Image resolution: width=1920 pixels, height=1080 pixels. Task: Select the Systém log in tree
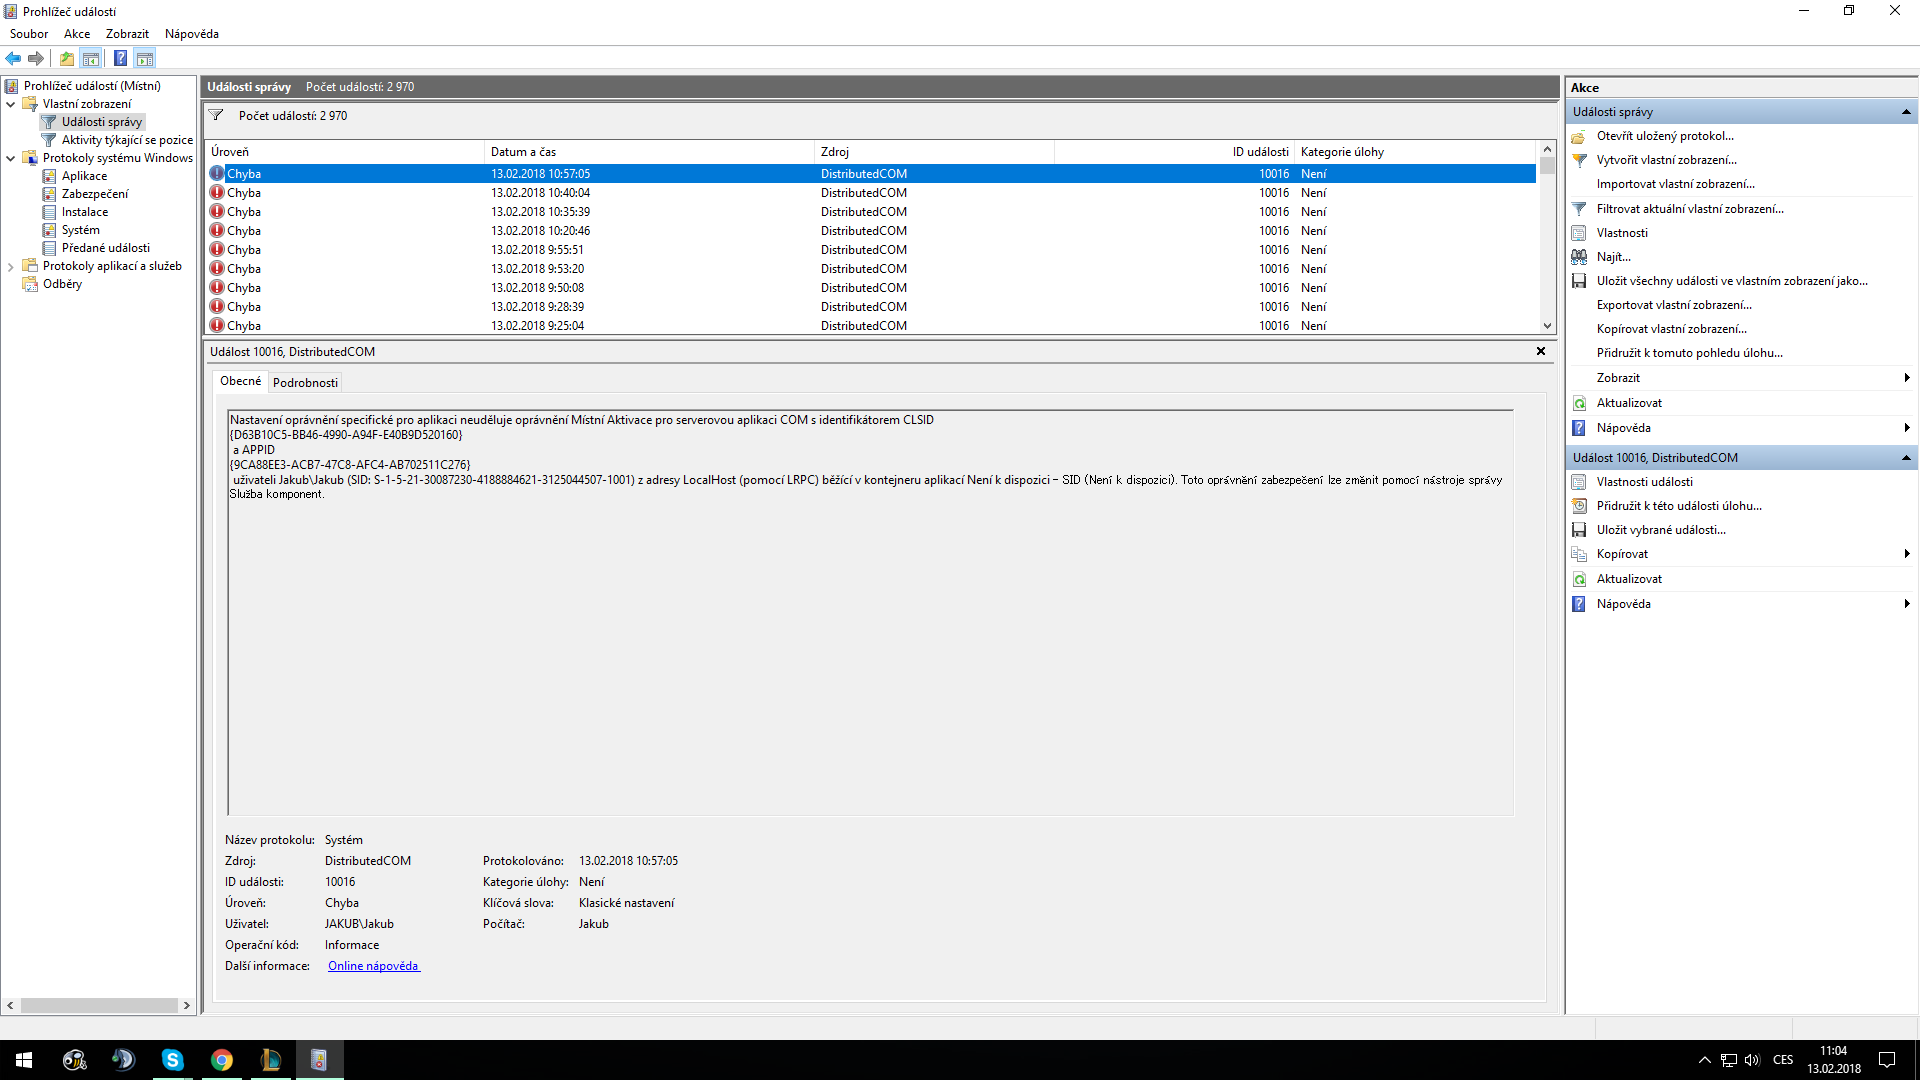[x=80, y=230]
